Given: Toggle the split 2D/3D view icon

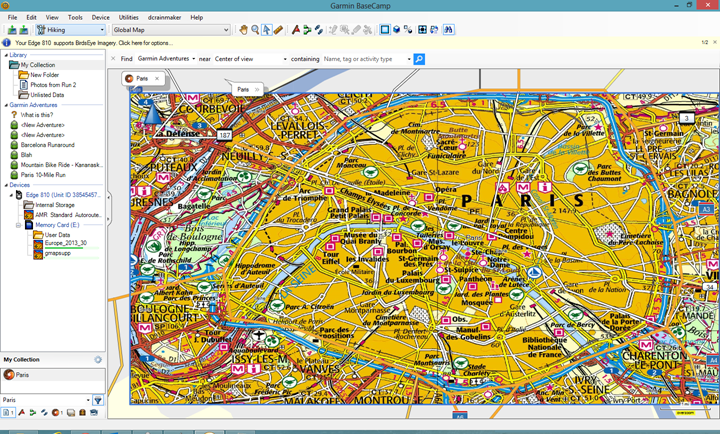Looking at the screenshot, I should point(408,30).
